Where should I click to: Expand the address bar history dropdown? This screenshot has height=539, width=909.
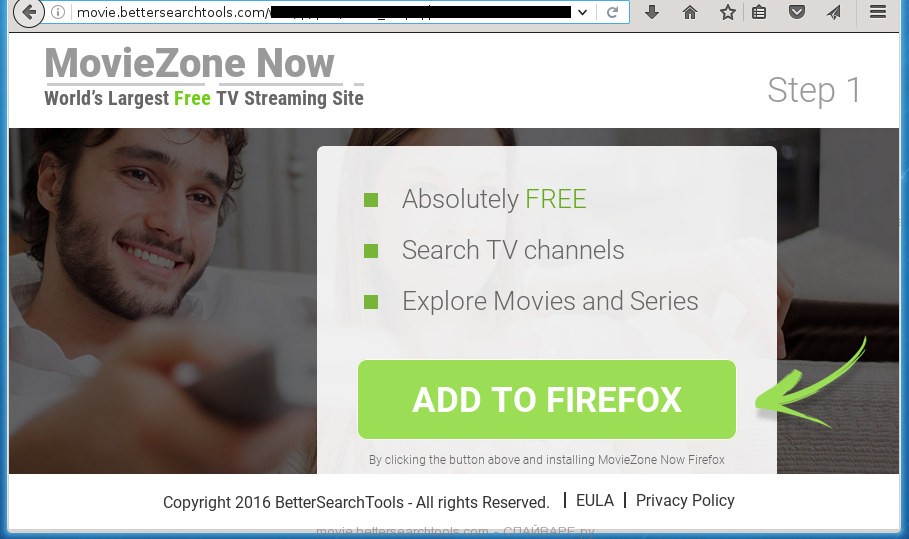[x=583, y=12]
